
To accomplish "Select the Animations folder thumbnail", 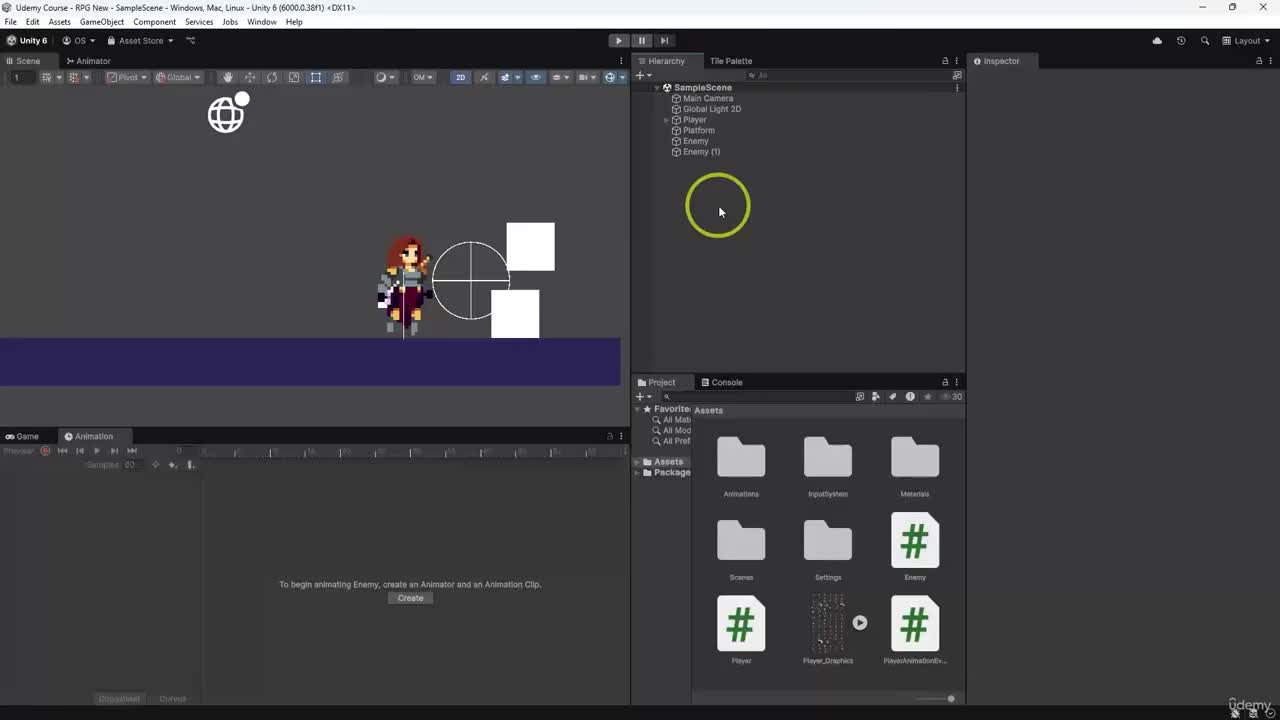I will [x=741, y=460].
